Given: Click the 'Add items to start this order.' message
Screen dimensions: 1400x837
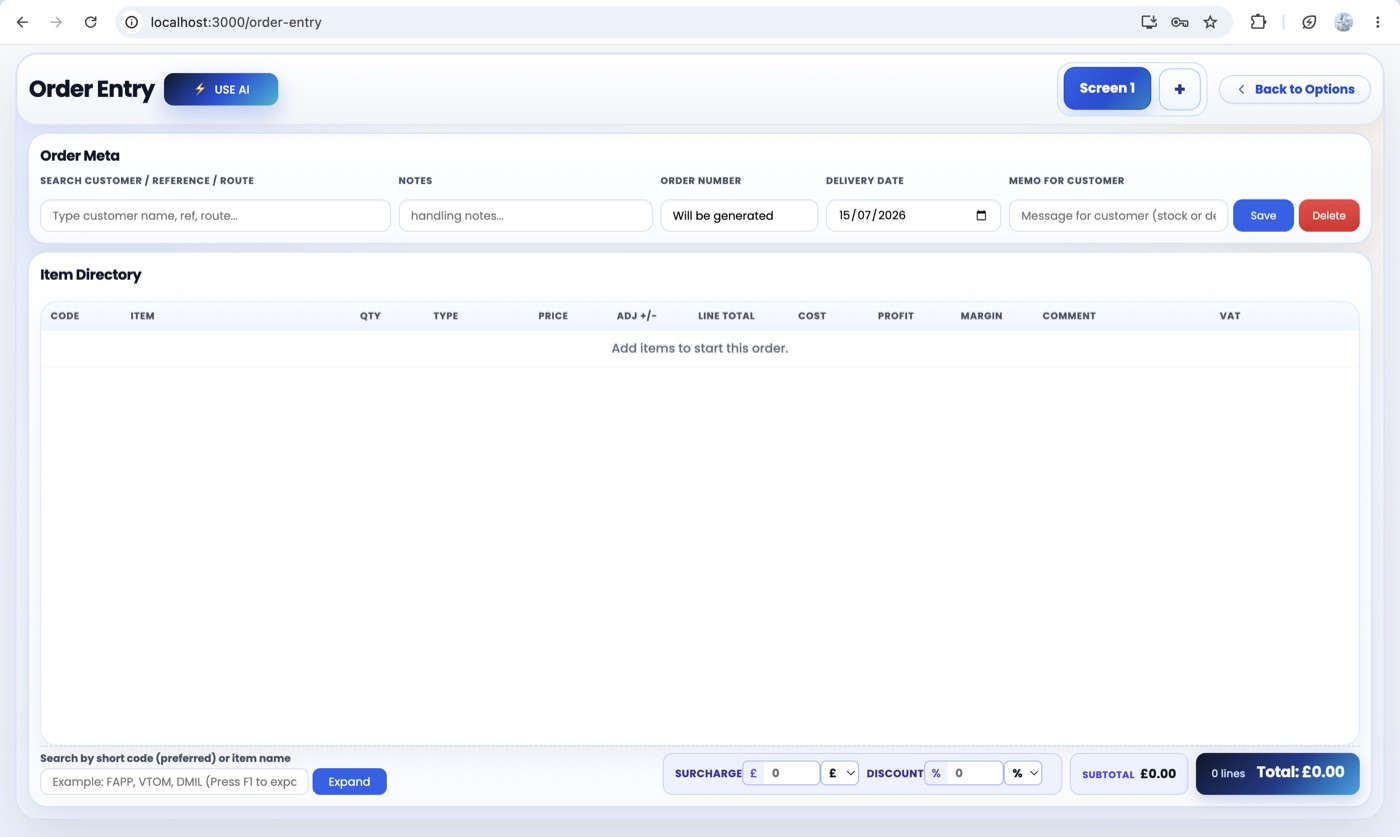Looking at the screenshot, I should point(700,348).
